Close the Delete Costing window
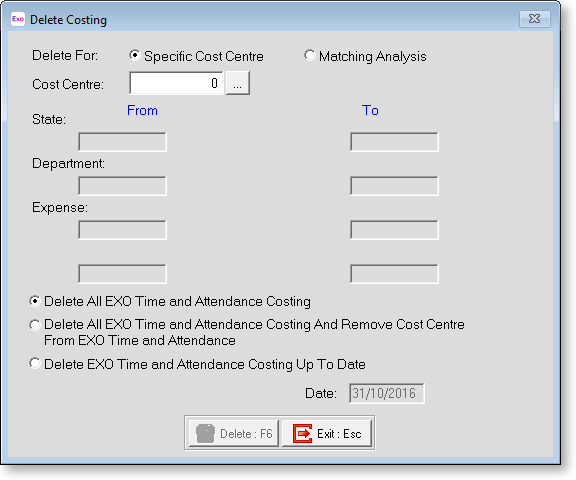Screen dimensions: 576x480 point(534,19)
